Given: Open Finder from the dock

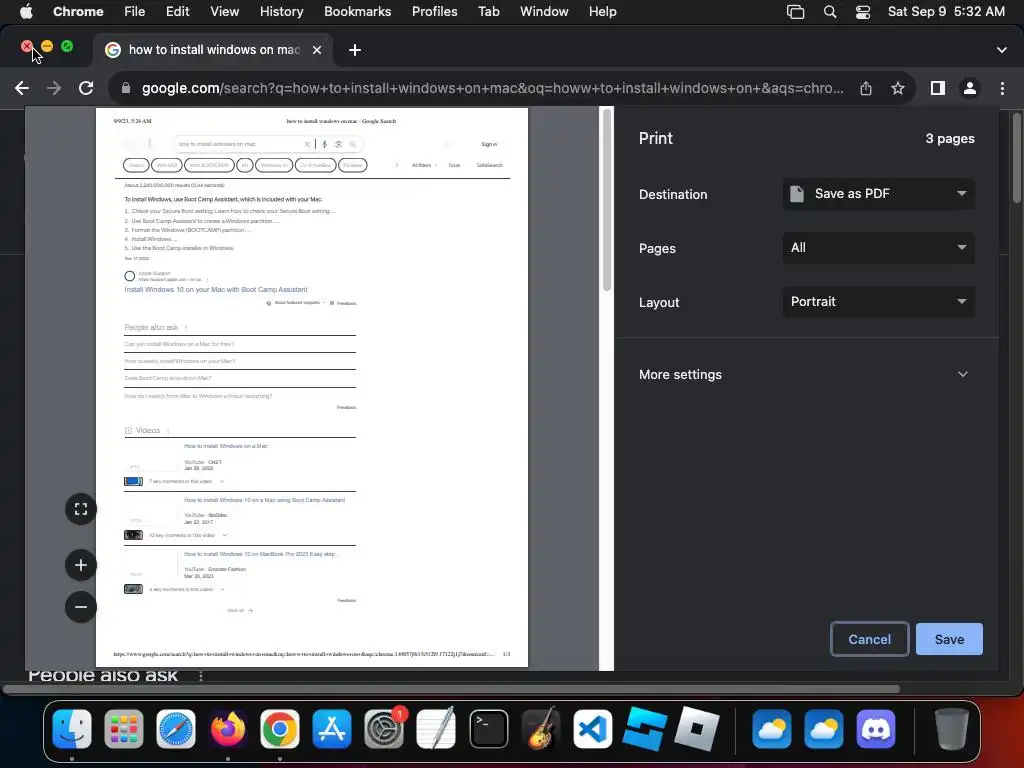Looking at the screenshot, I should 72,729.
